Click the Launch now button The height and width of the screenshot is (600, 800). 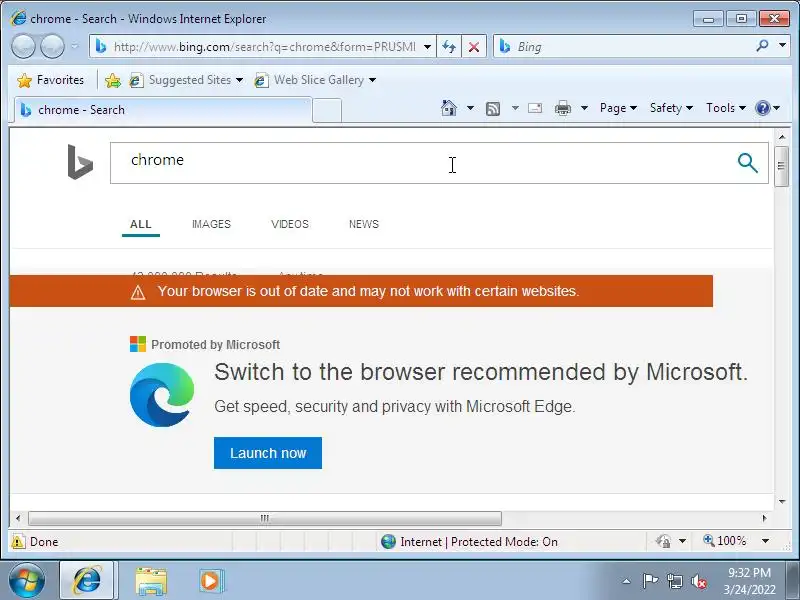pos(268,453)
